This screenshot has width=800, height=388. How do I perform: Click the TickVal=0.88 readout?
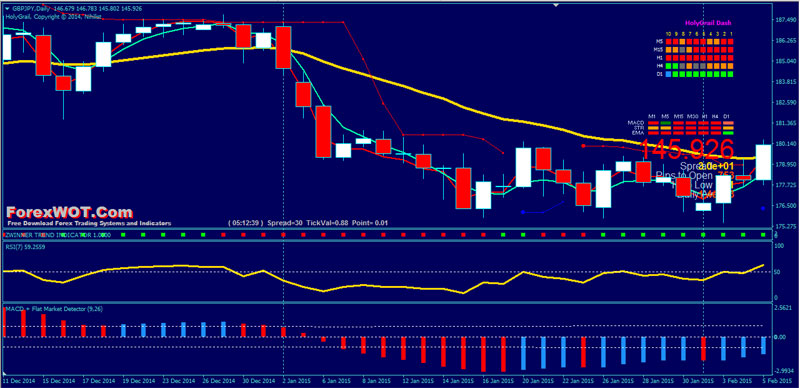(329, 223)
